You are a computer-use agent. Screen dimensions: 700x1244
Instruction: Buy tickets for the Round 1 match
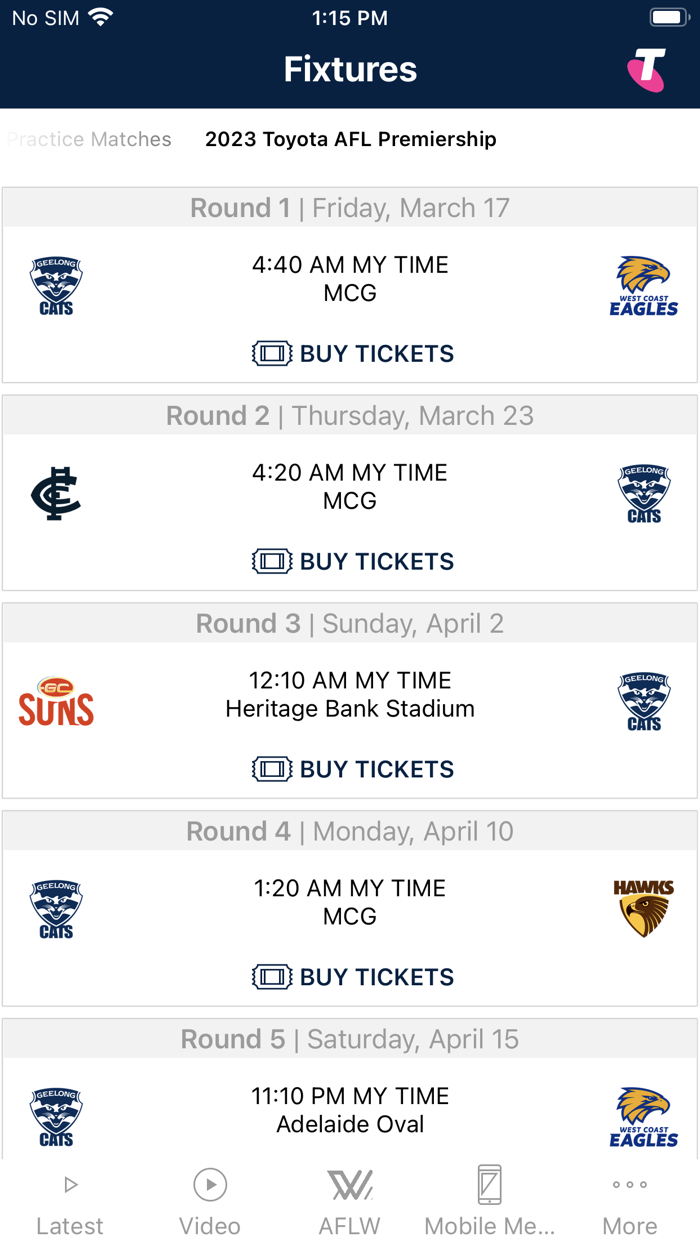352,353
